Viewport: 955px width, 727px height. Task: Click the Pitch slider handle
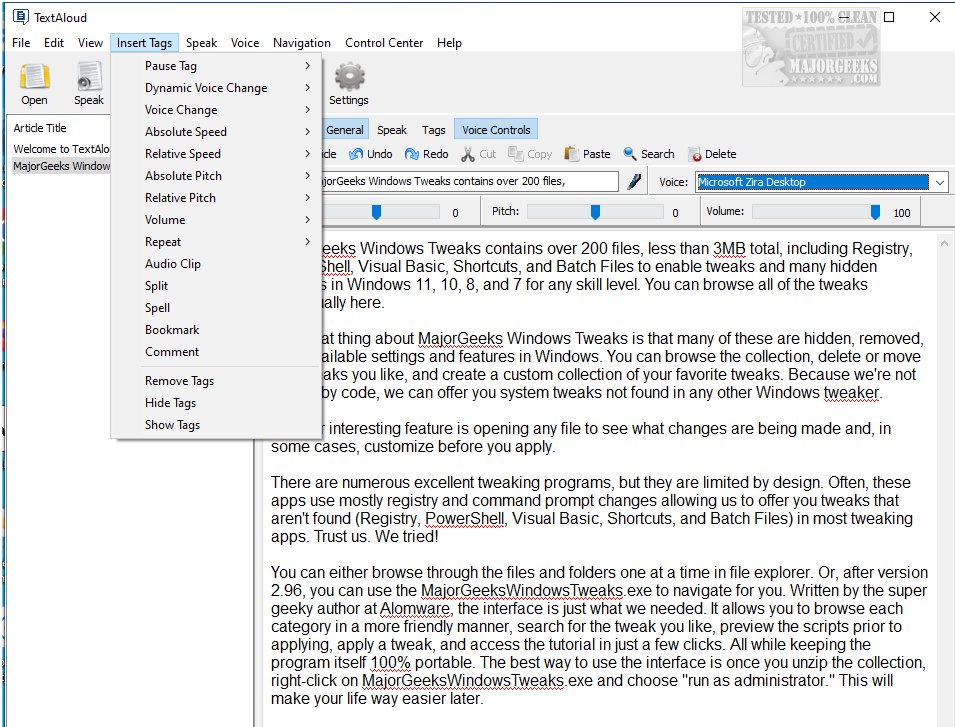click(x=595, y=211)
